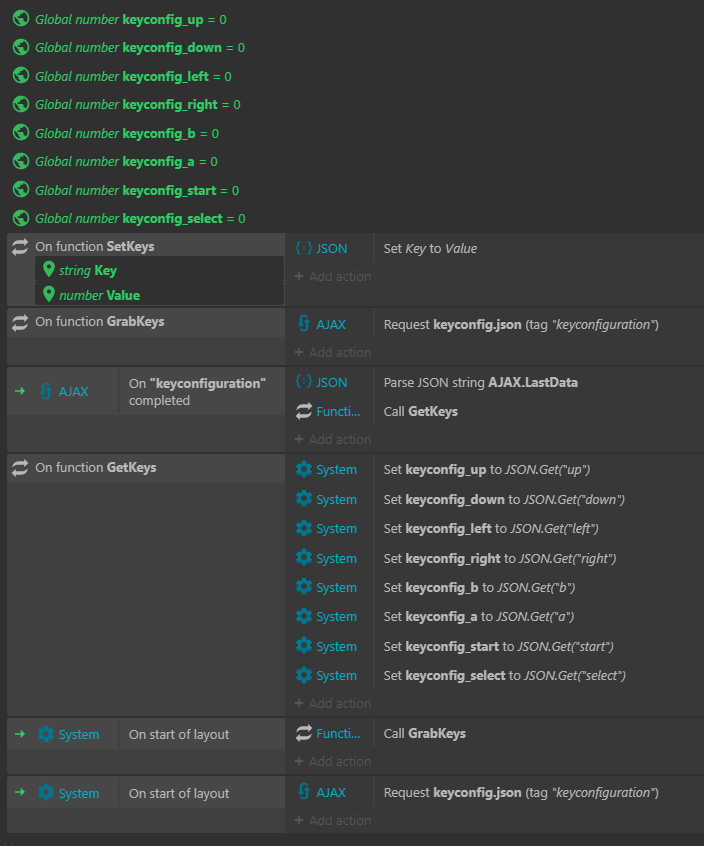This screenshot has width=704, height=846.
Task: Click the System gear icon for Set keyconfig_up
Action: point(304,469)
